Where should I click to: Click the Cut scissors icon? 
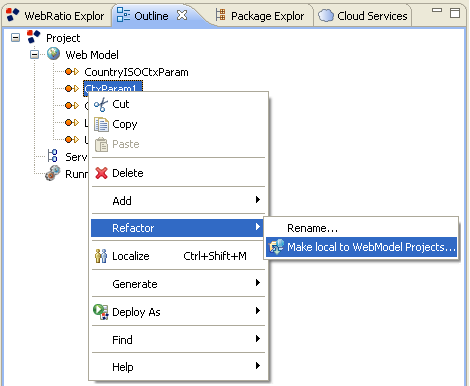101,105
